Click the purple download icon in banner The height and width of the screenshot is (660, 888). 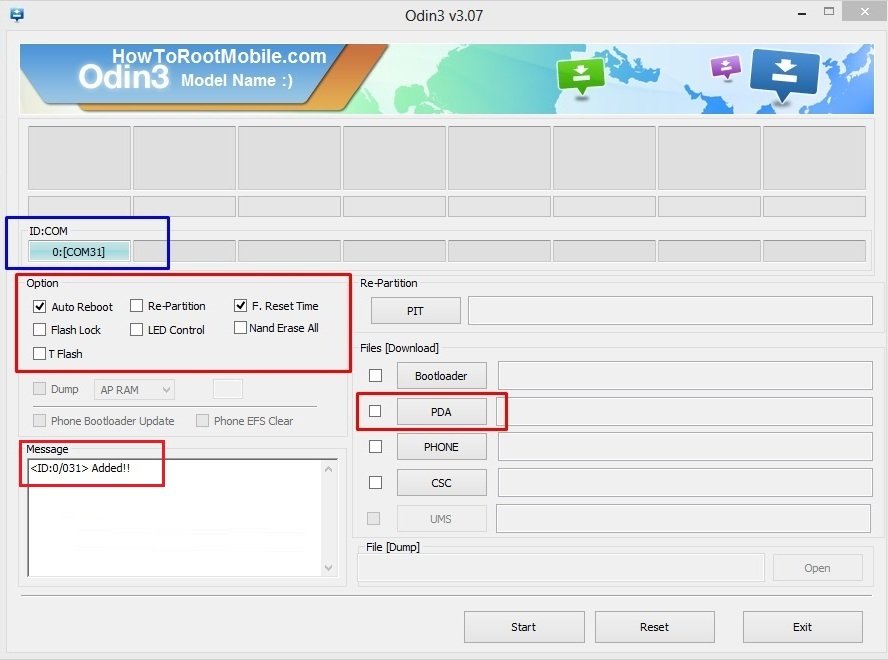(725, 67)
